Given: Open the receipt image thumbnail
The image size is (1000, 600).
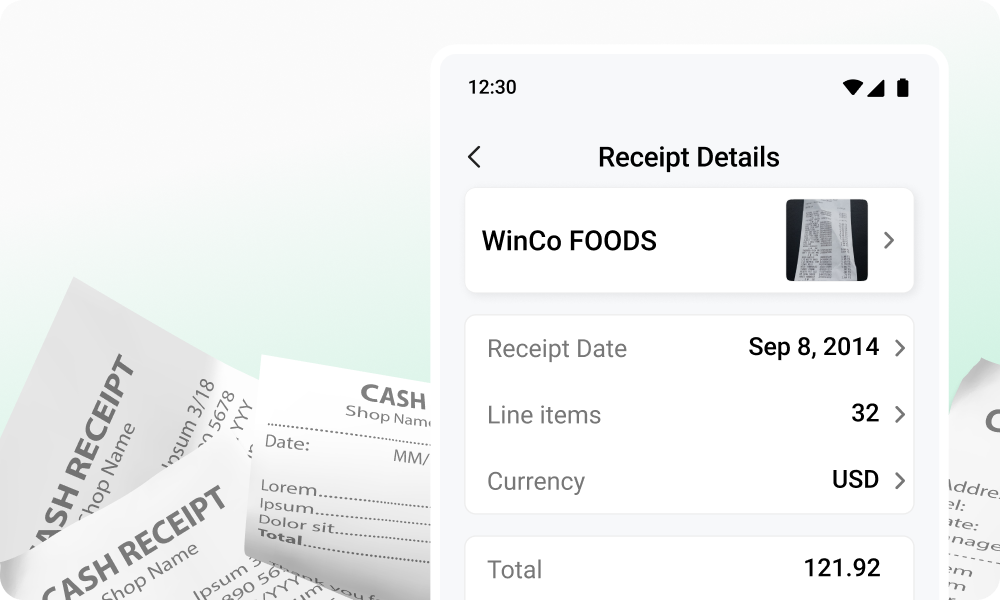Looking at the screenshot, I should point(826,241).
